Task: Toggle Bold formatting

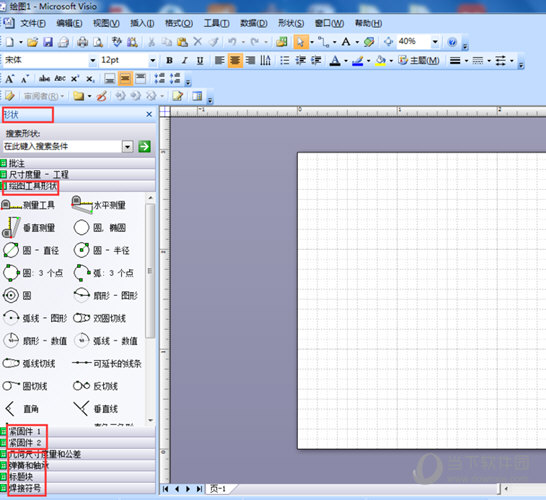Action: coord(169,61)
